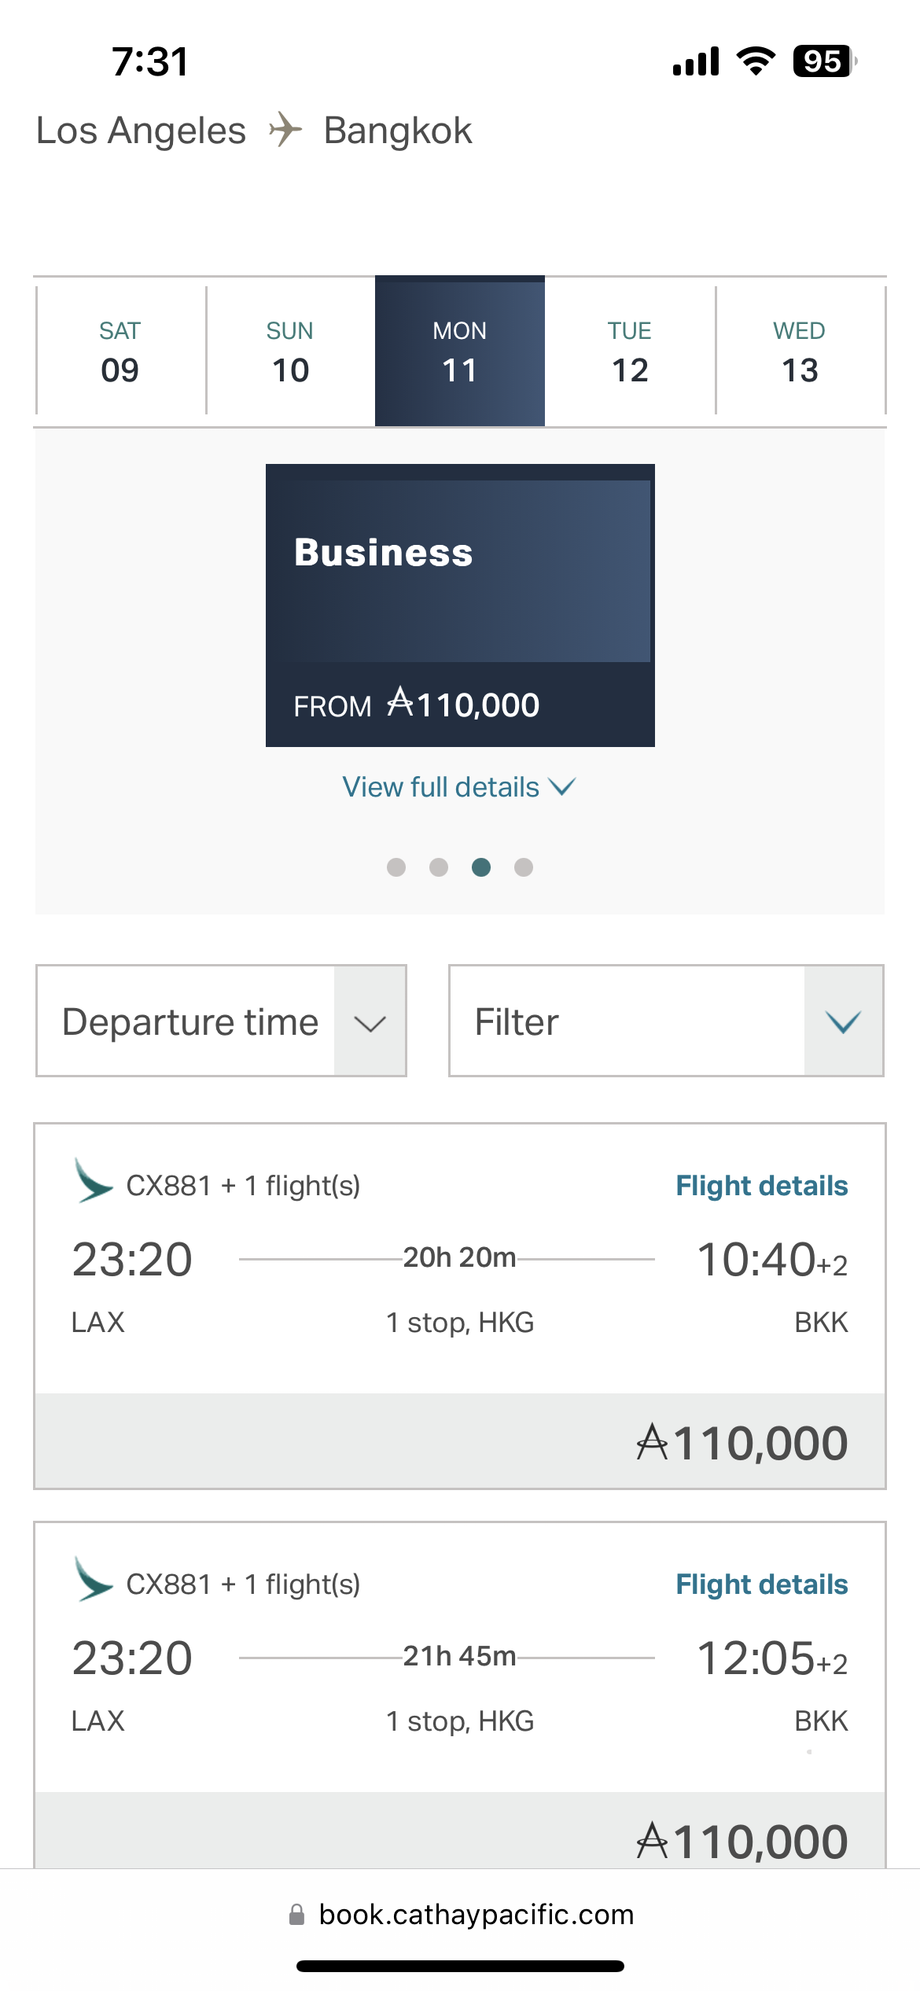Select the second carousel pagination dot
This screenshot has height=1991, width=920.
pyautogui.click(x=438, y=867)
